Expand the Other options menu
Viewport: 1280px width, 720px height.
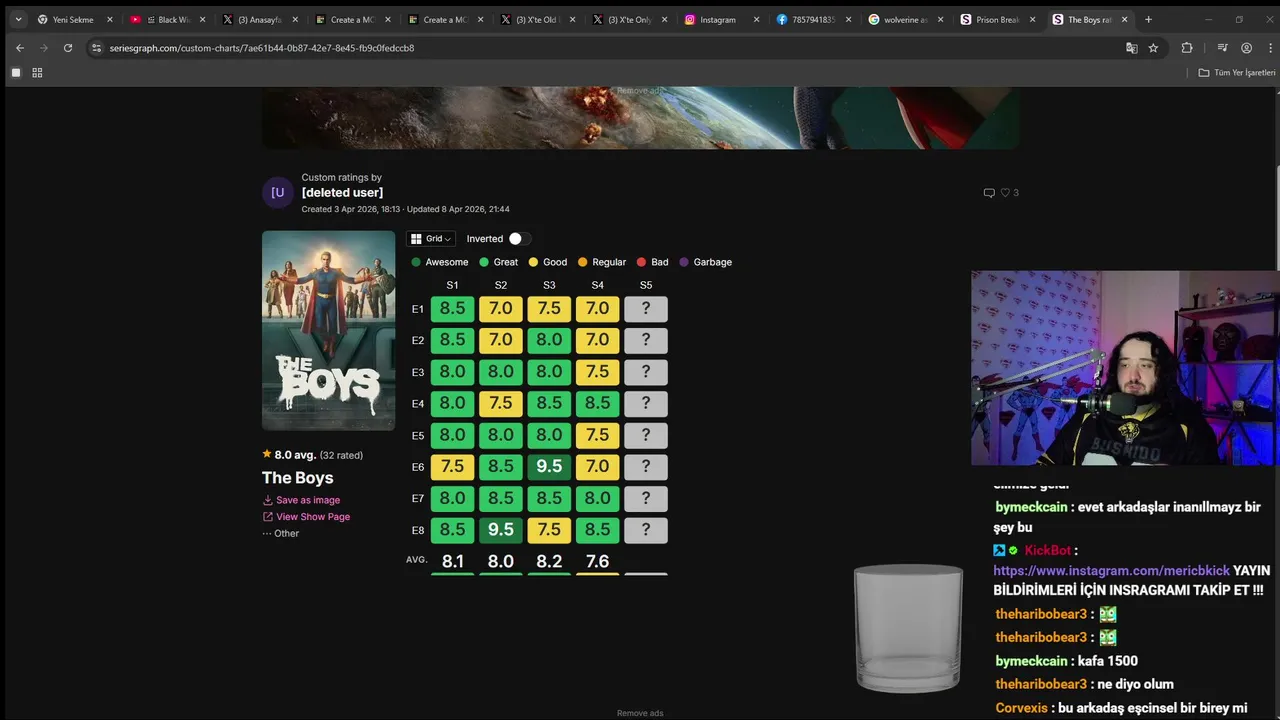281,534
